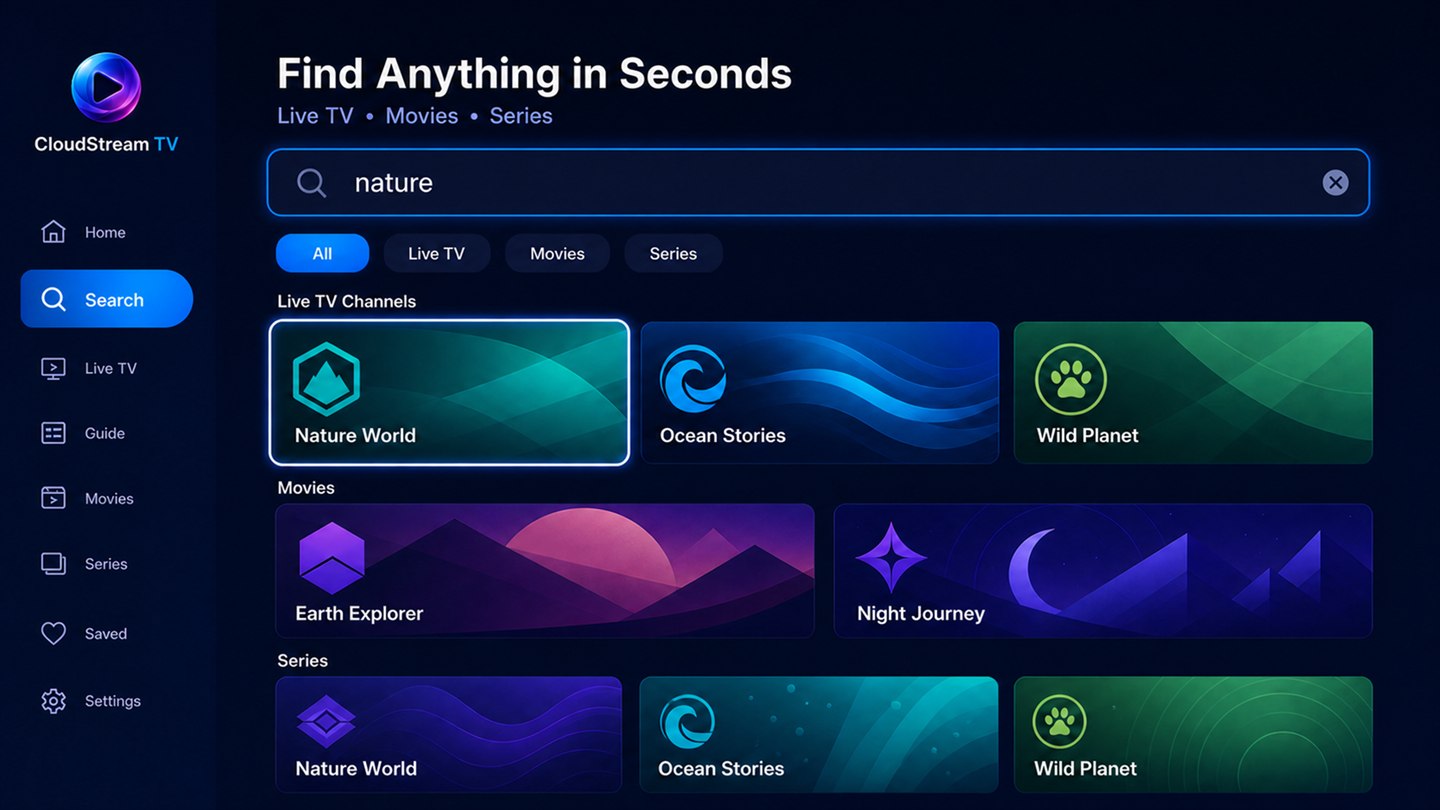
Task: Click the Wild Planet paw icon in Live TV
Action: (1071, 379)
